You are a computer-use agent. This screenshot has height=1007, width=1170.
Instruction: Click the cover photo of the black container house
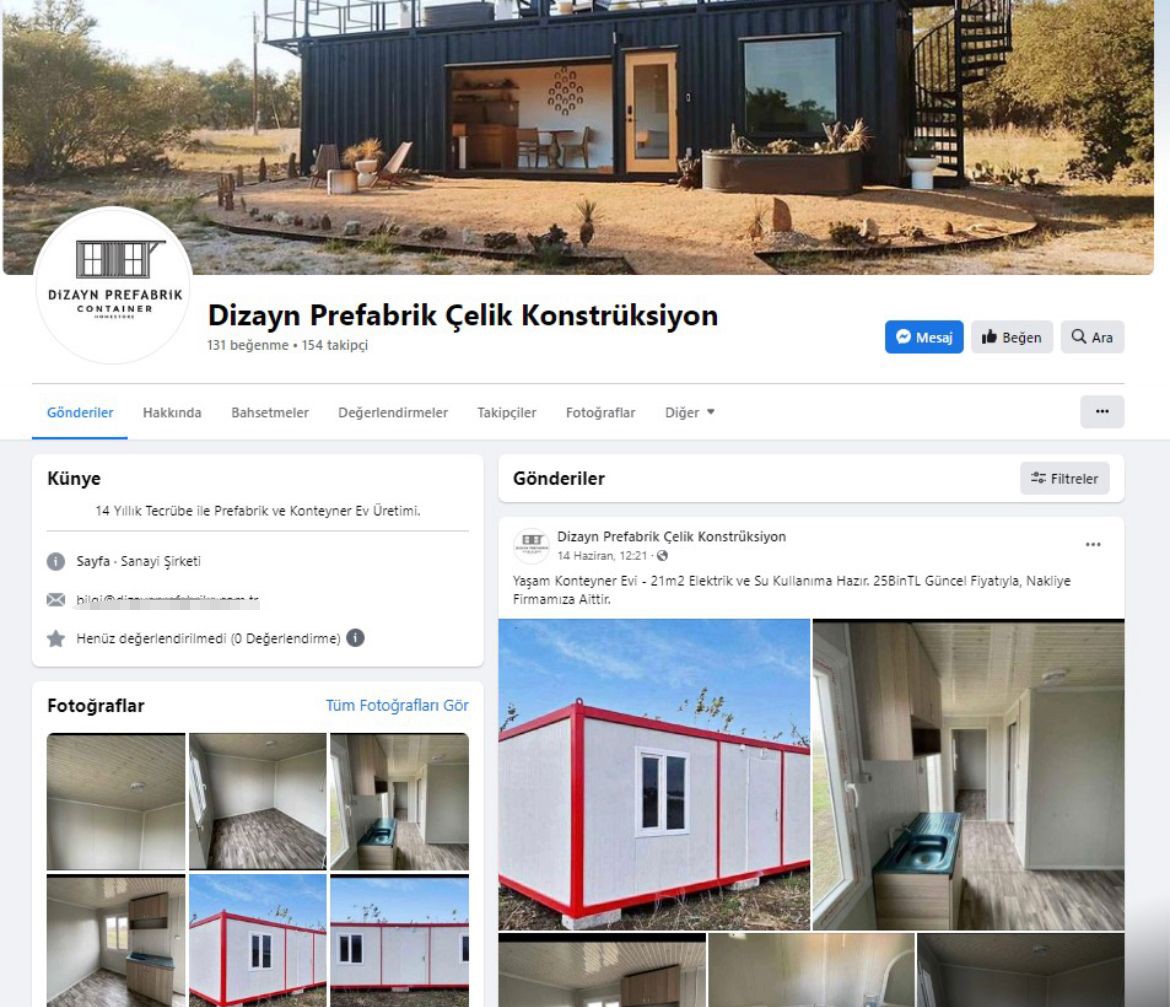click(578, 137)
